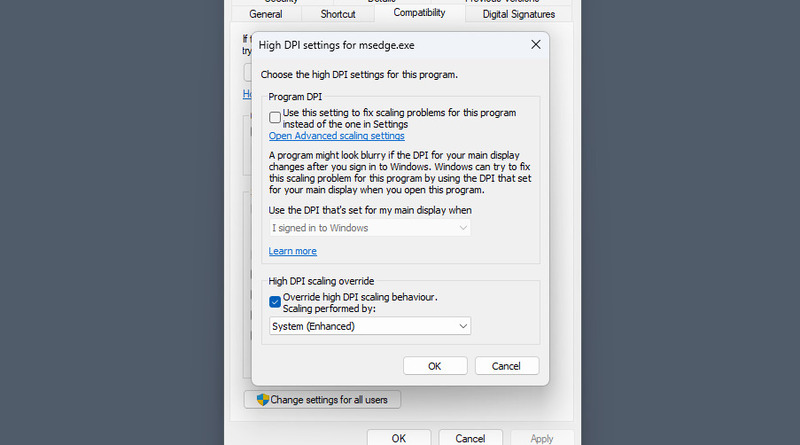Click Apply in the Properties window
Viewport: 800px width, 445px height.
(x=542, y=438)
